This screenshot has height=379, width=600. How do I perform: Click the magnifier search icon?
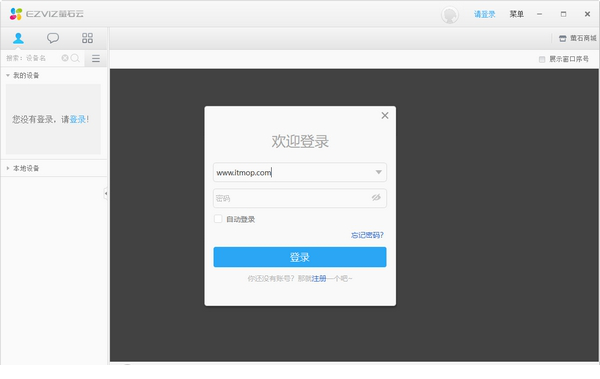click(x=75, y=58)
